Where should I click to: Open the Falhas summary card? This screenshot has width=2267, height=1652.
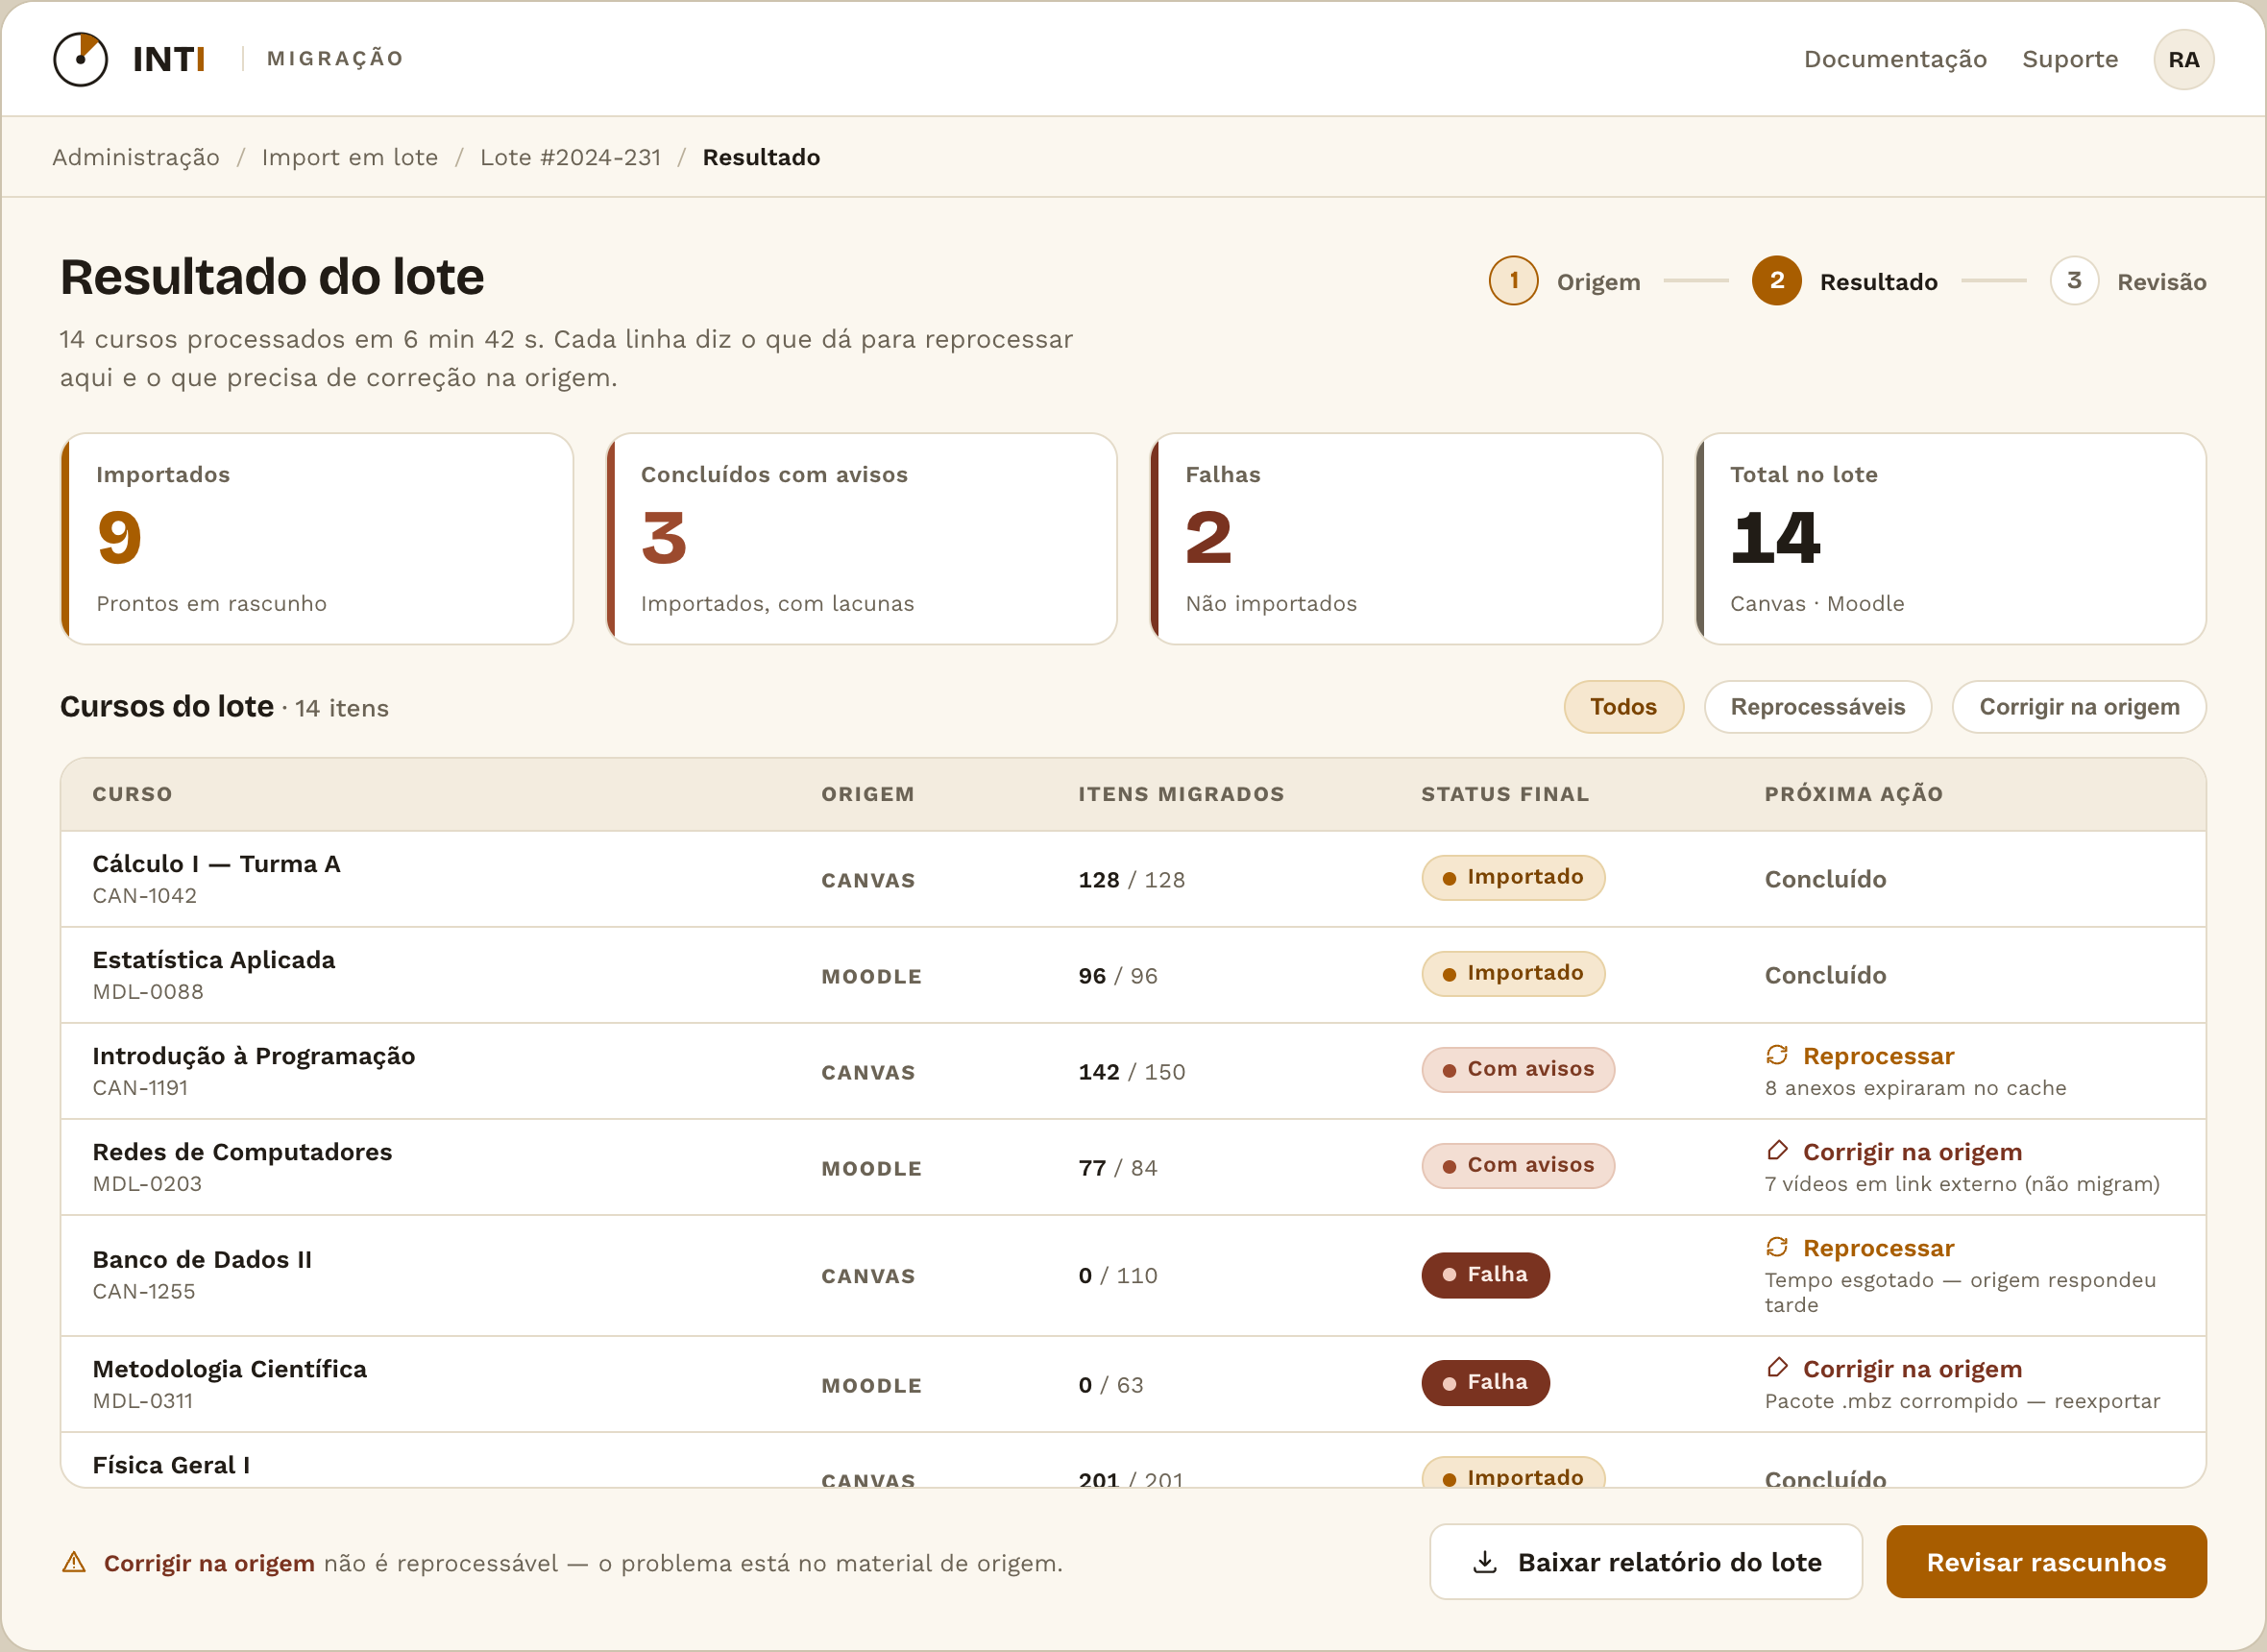click(1406, 539)
